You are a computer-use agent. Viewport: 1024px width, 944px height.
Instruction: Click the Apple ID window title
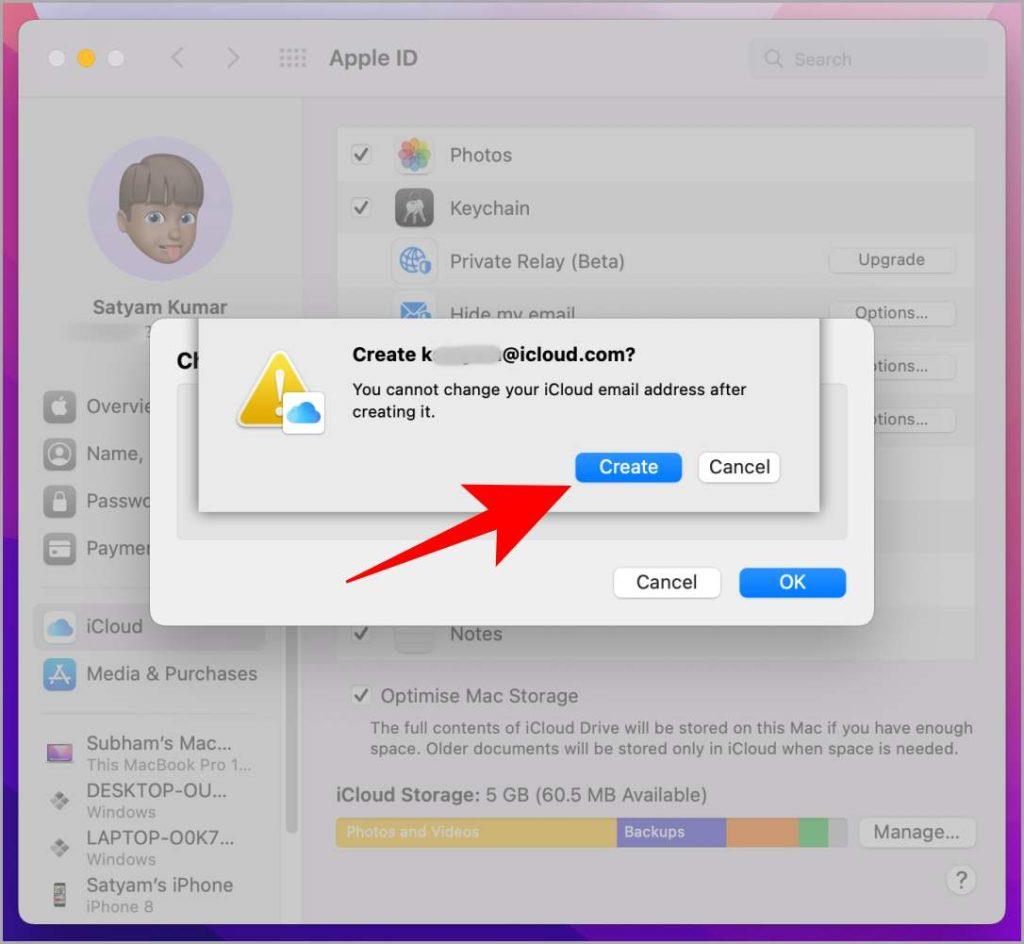click(x=373, y=58)
